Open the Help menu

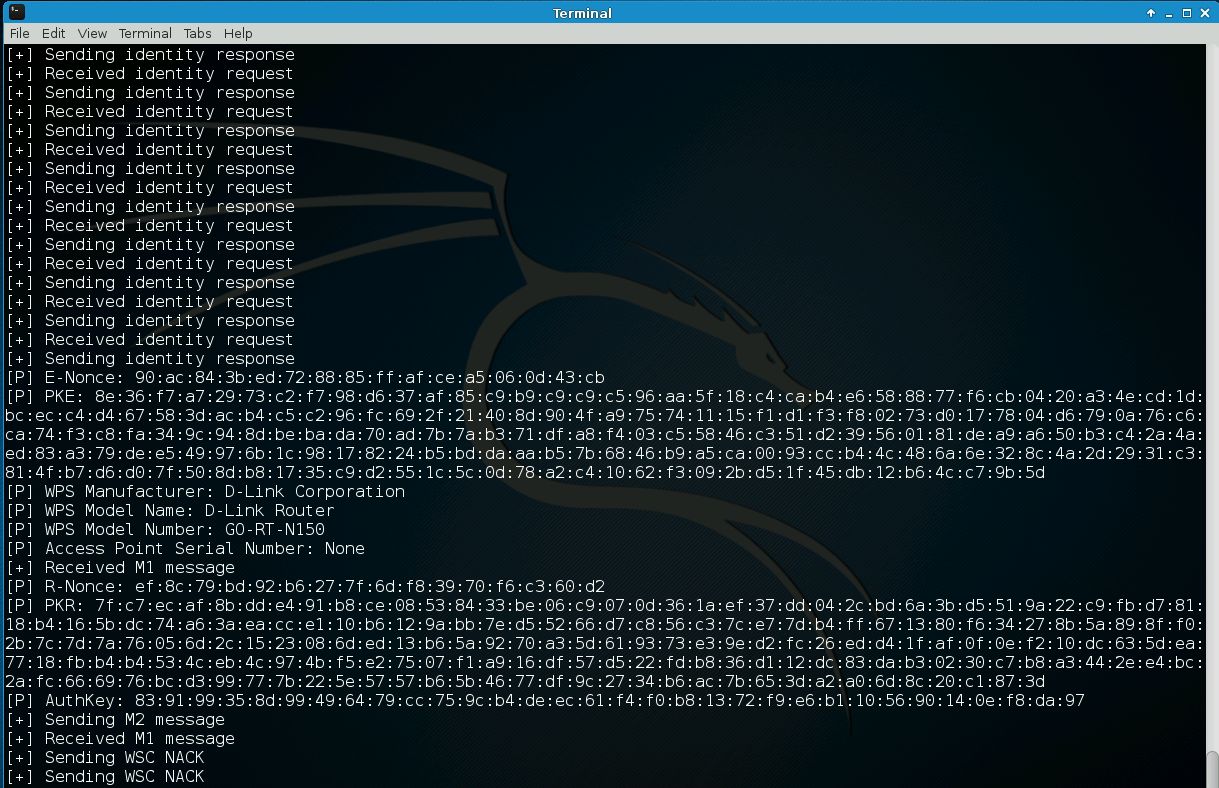tap(238, 33)
